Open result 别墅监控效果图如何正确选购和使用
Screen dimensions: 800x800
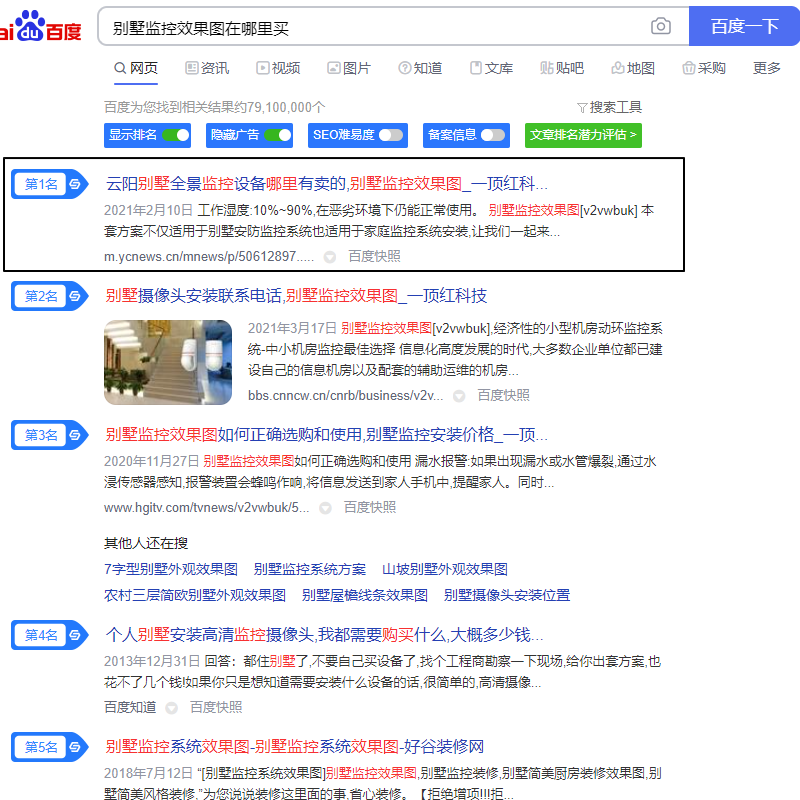coord(327,435)
